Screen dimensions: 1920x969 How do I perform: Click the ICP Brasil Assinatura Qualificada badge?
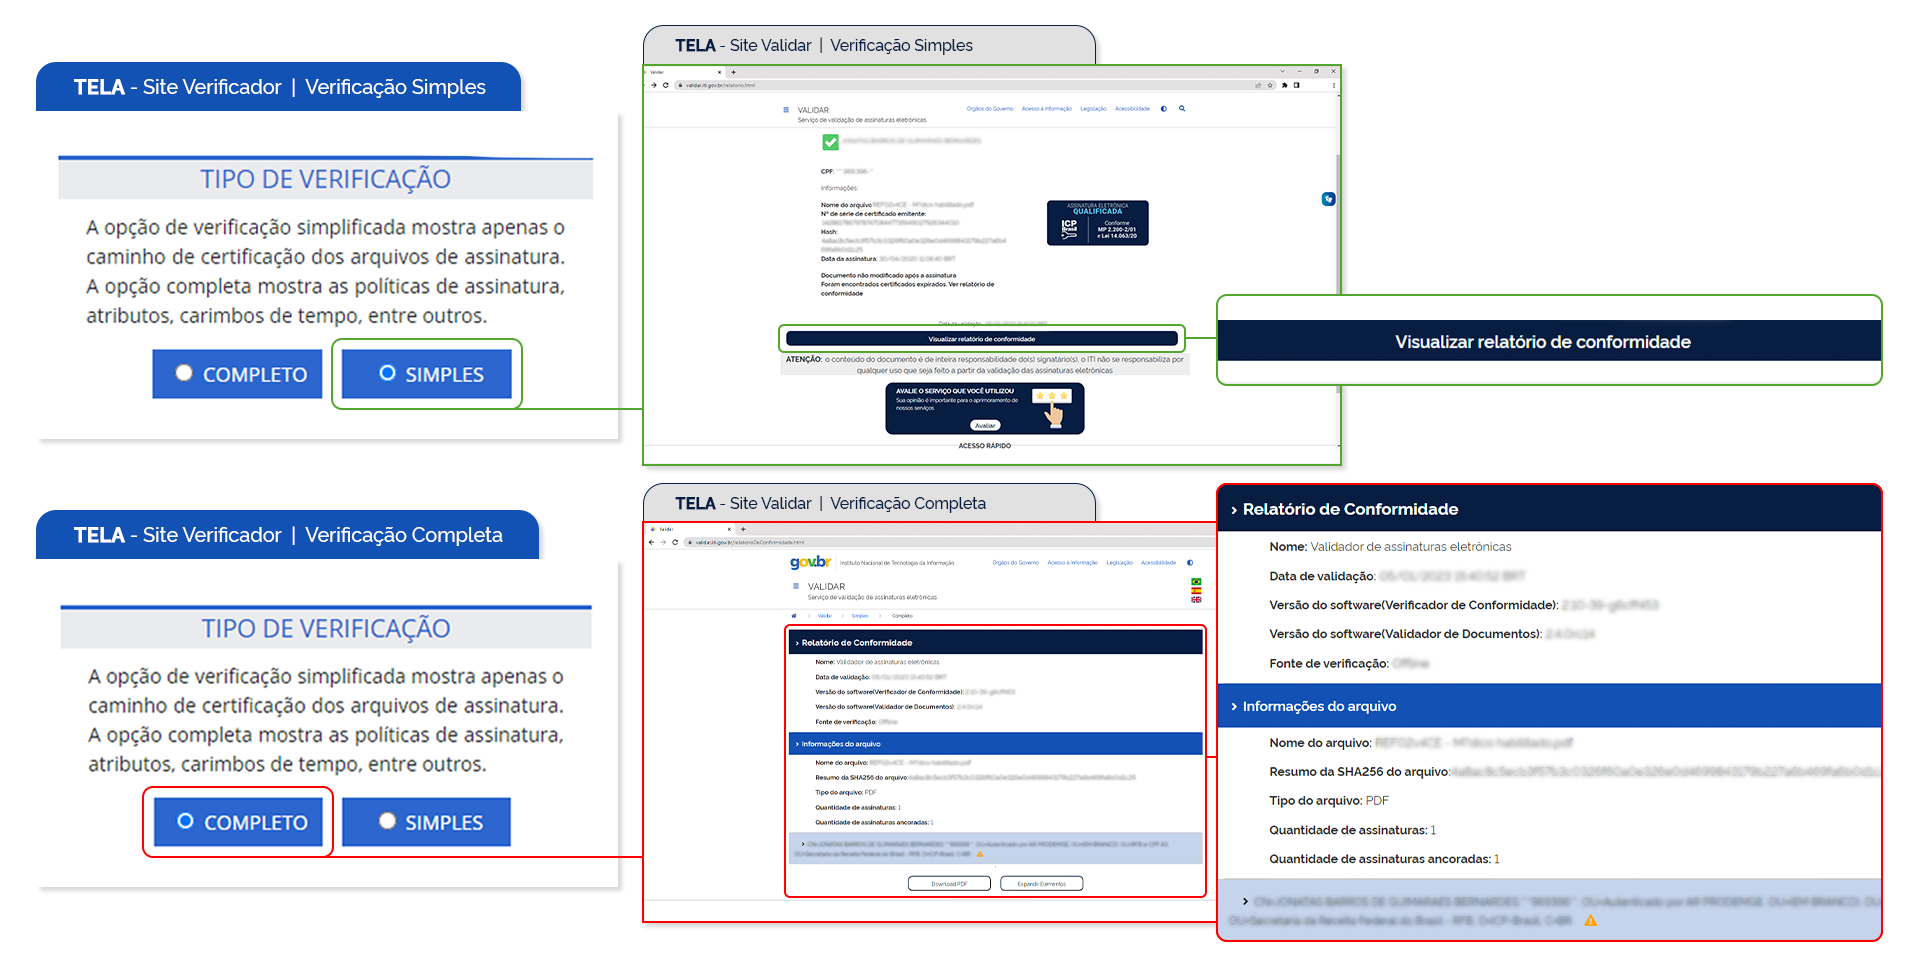coord(1097,222)
